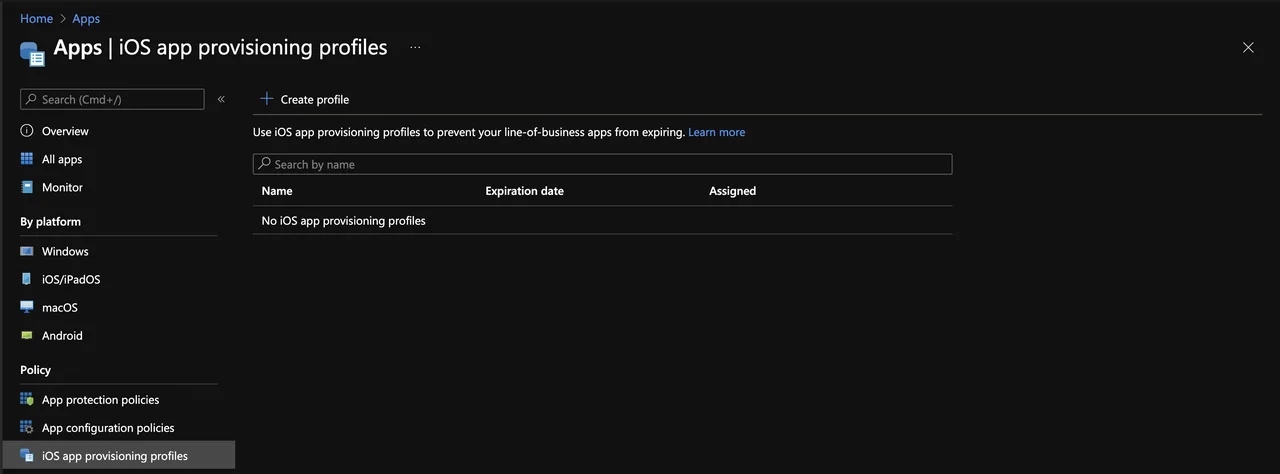Click the App protection policies icon
Viewport: 1280px width, 474px height.
(x=27, y=399)
